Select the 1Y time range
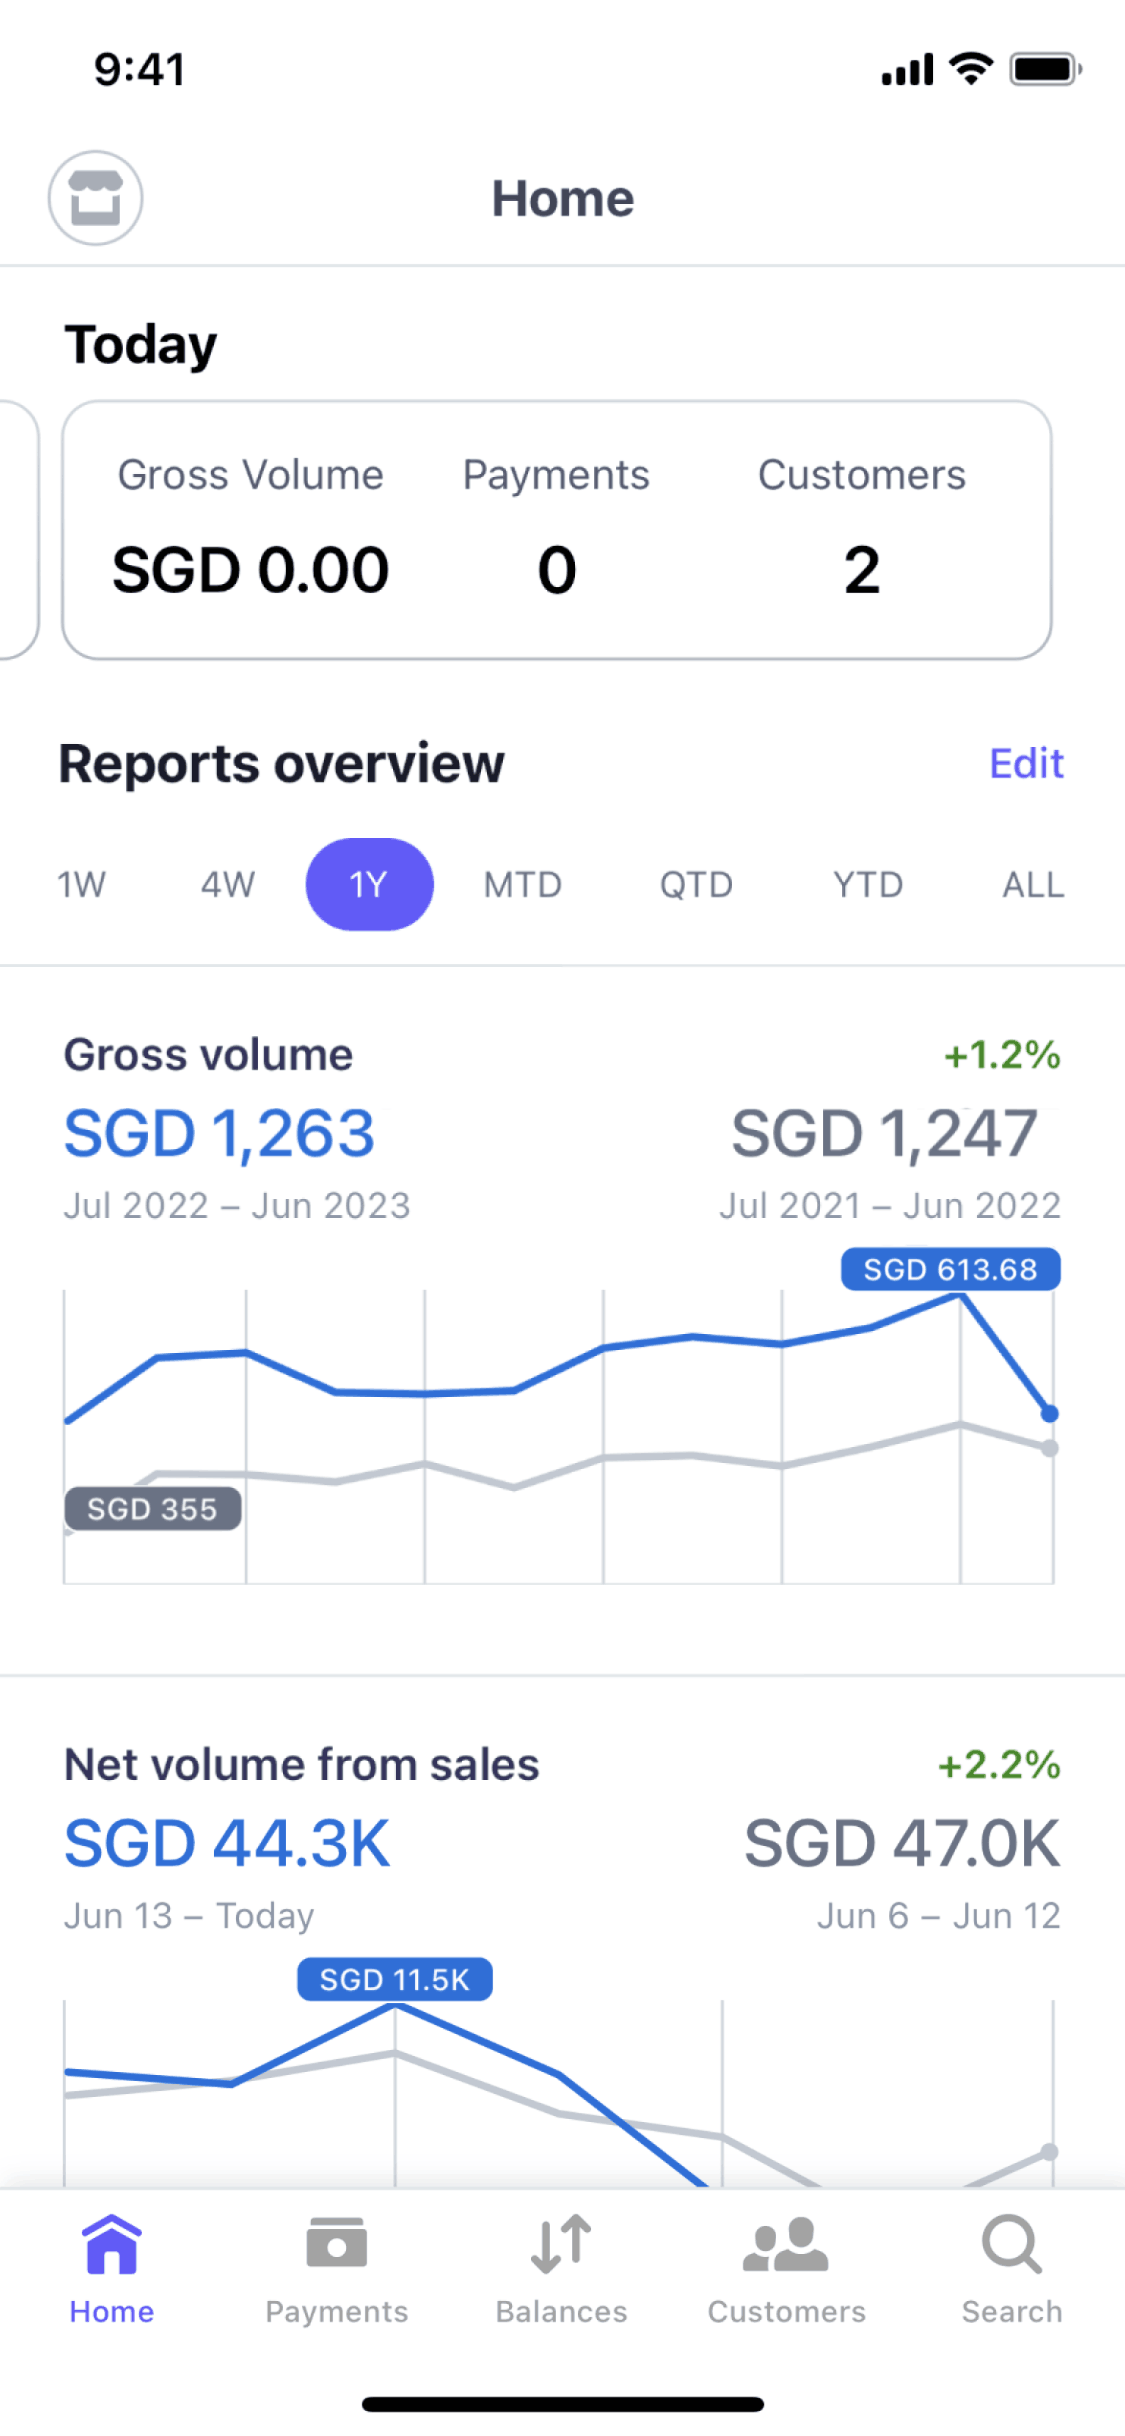Viewport: 1125px width, 2436px height. (369, 885)
